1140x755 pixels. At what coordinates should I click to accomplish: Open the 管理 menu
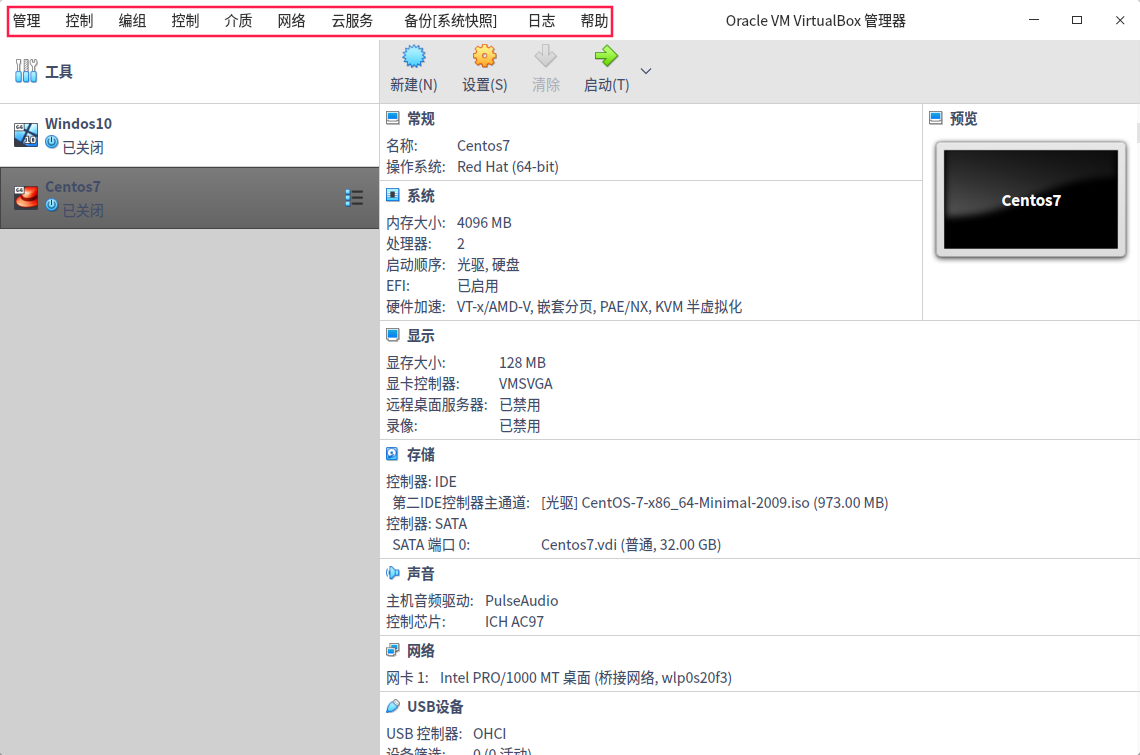tap(27, 21)
